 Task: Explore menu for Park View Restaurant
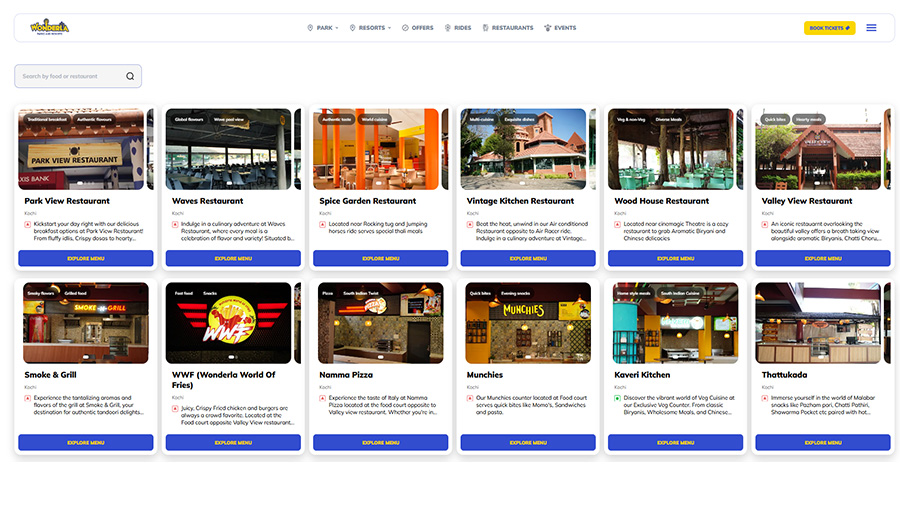(86, 258)
